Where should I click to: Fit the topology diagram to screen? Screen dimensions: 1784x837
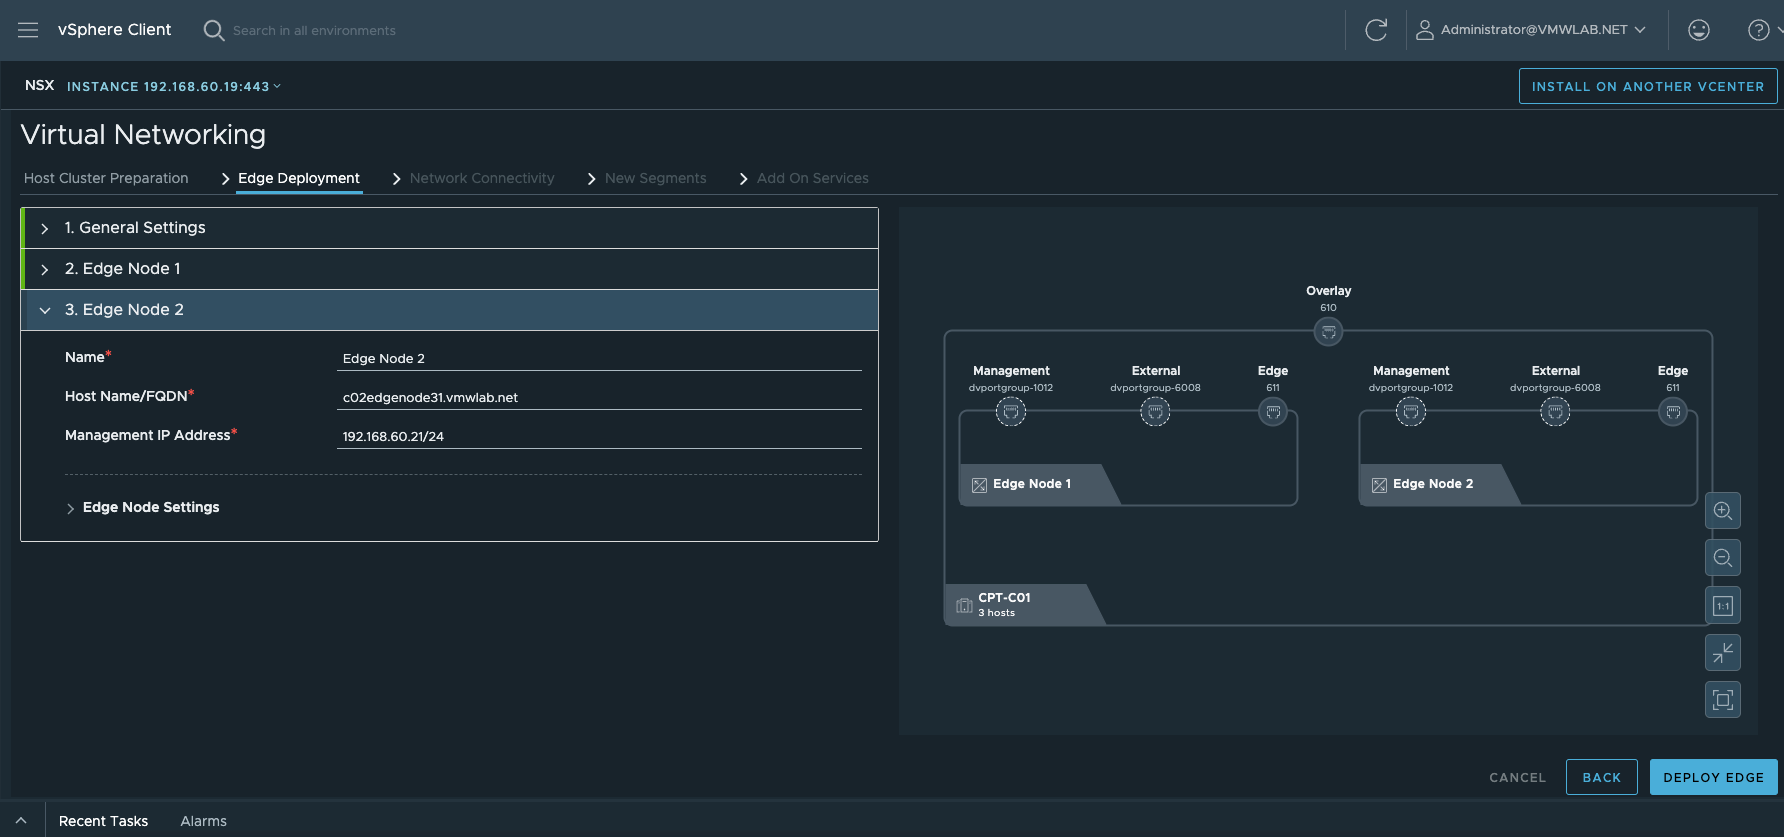(x=1722, y=700)
